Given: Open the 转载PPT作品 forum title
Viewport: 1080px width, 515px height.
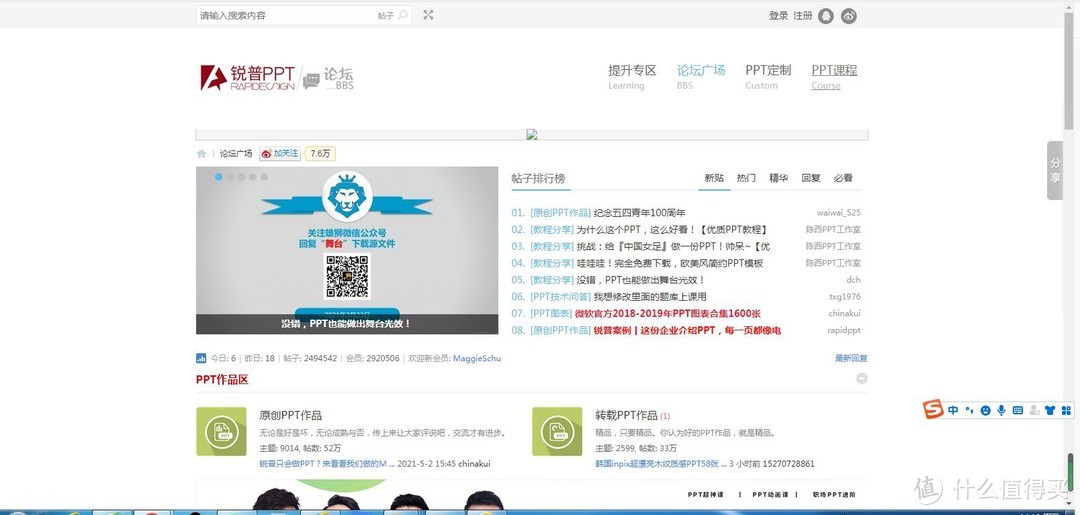Looking at the screenshot, I should [x=626, y=415].
